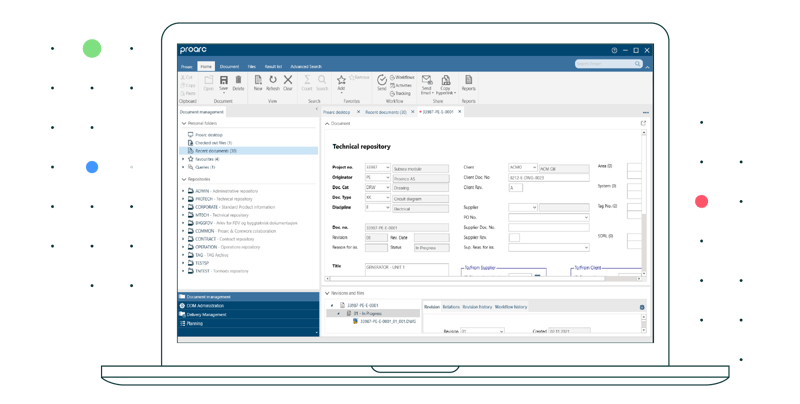Open the Recent documents (30) tab
The height and width of the screenshot is (404, 800).
pos(386,112)
